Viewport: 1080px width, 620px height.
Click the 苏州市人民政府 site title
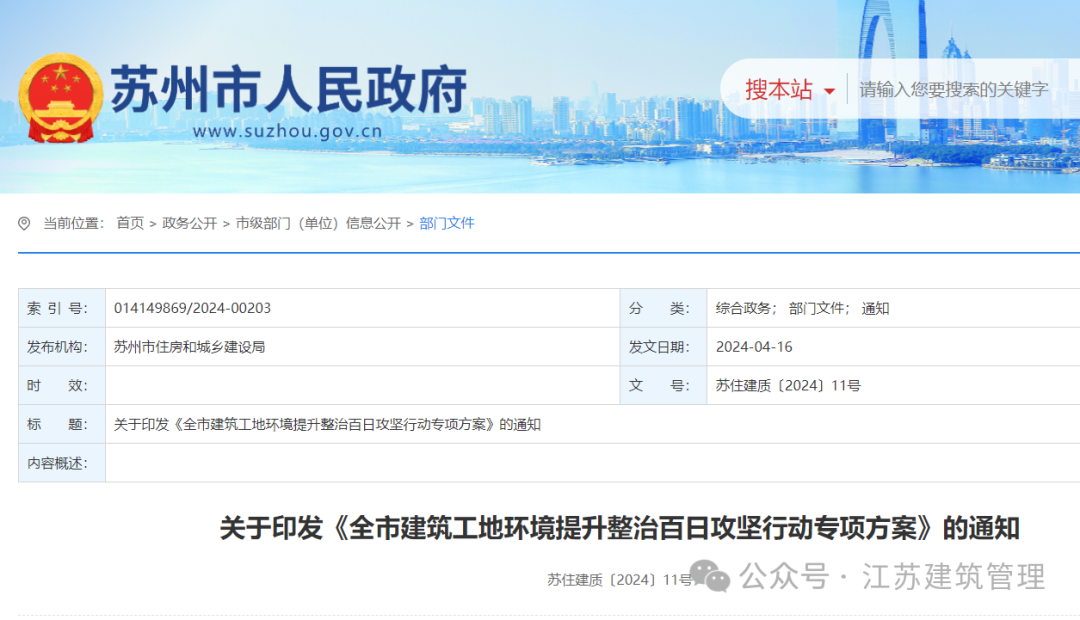click(x=288, y=91)
